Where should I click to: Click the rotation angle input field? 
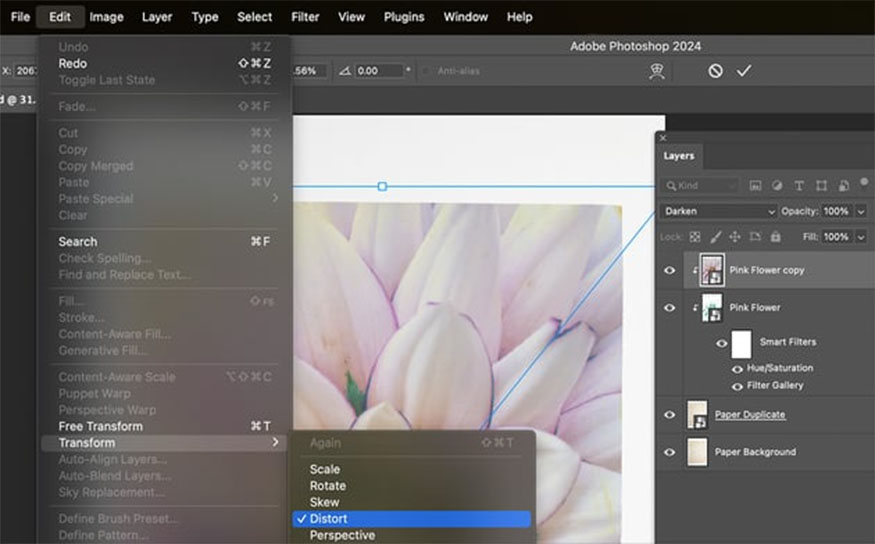[379, 71]
